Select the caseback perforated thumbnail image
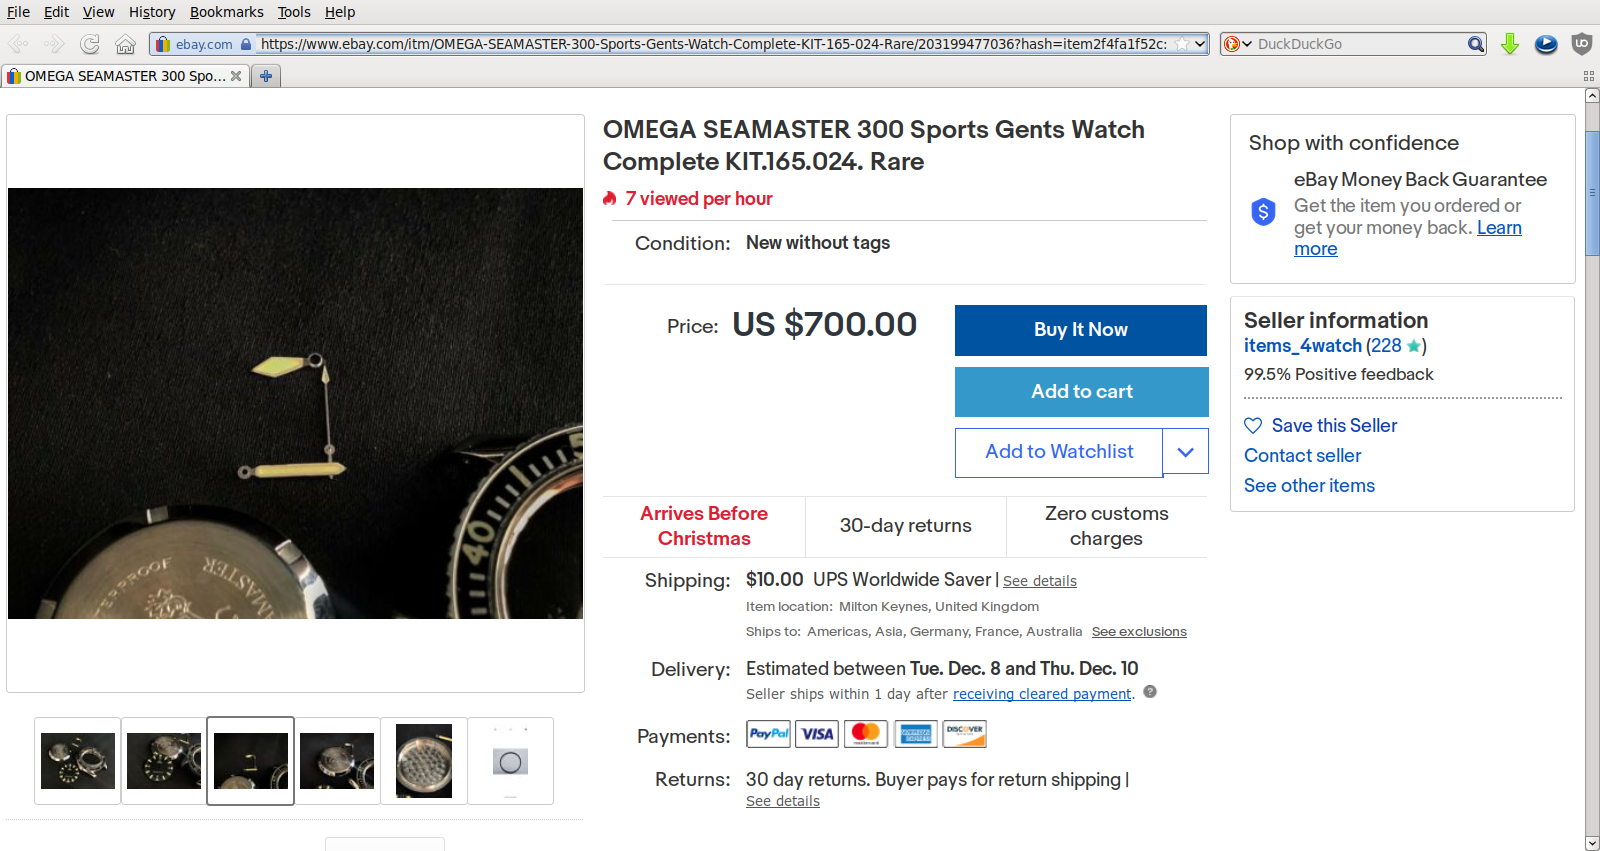 click(x=424, y=761)
